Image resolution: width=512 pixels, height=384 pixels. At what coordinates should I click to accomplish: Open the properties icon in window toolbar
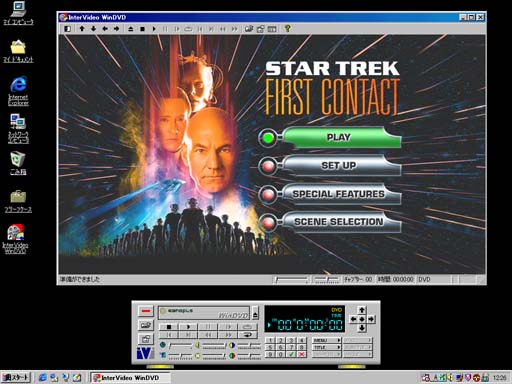coord(260,29)
